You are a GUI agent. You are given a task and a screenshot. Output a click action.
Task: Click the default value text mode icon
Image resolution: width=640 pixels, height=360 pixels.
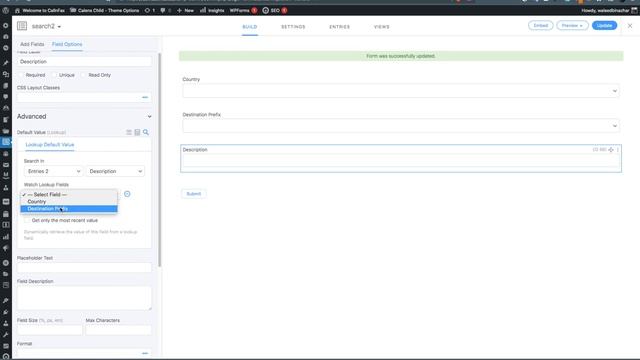[129, 132]
